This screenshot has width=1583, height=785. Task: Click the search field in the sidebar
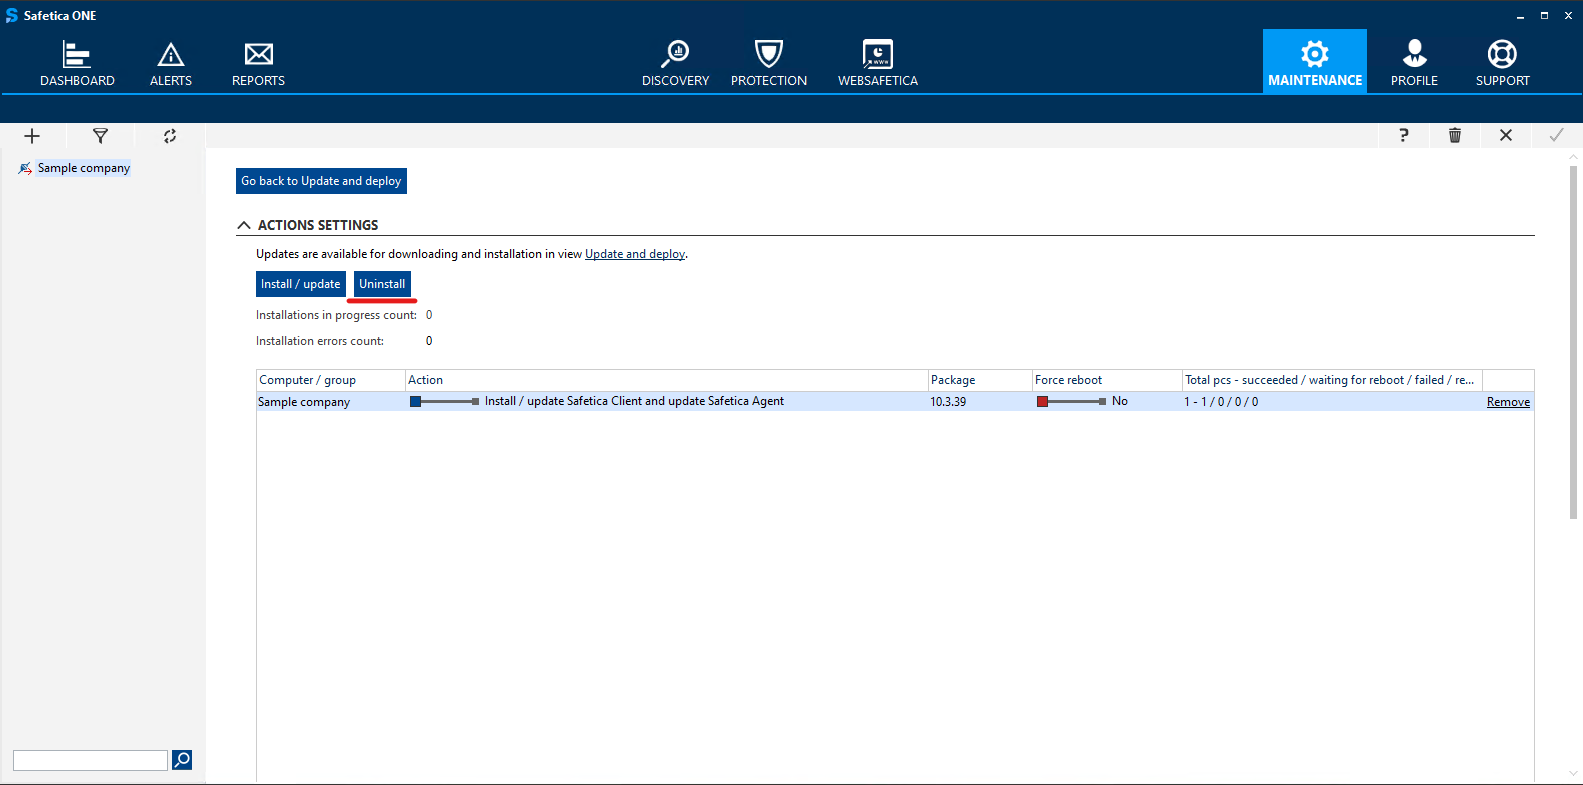90,760
